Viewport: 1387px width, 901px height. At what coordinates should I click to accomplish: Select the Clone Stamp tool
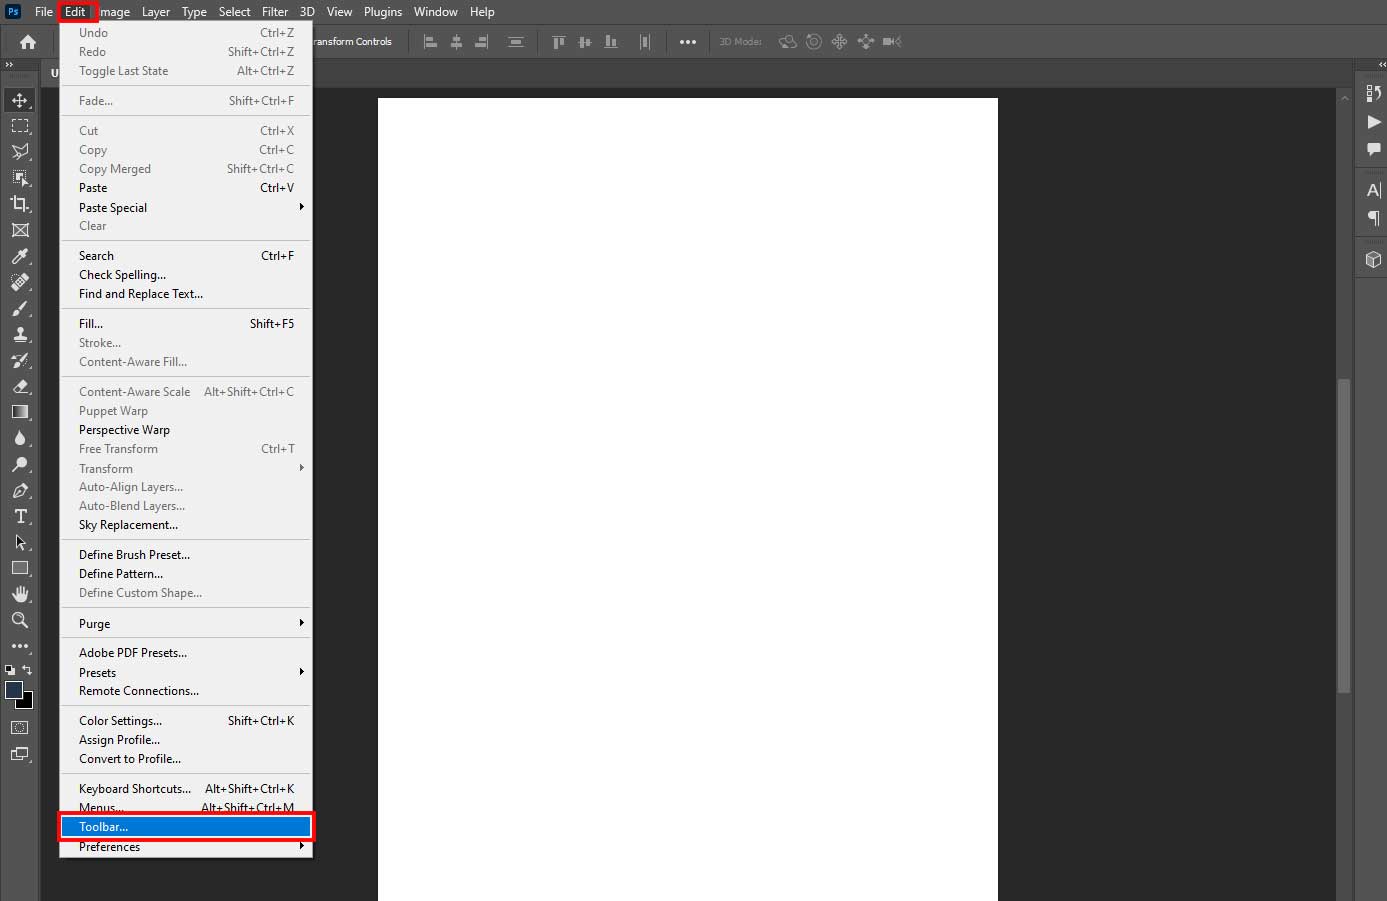coord(19,334)
